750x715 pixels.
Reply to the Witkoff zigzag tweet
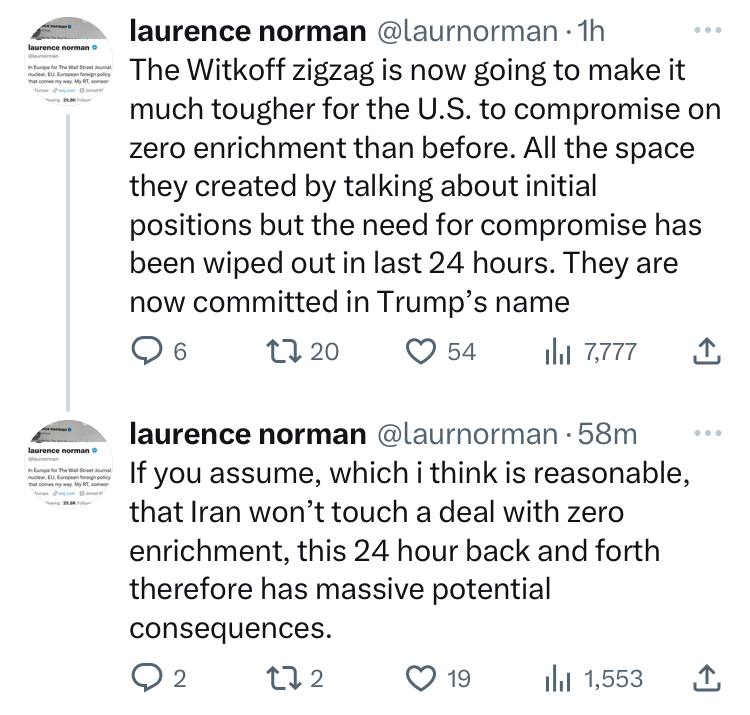(x=147, y=350)
